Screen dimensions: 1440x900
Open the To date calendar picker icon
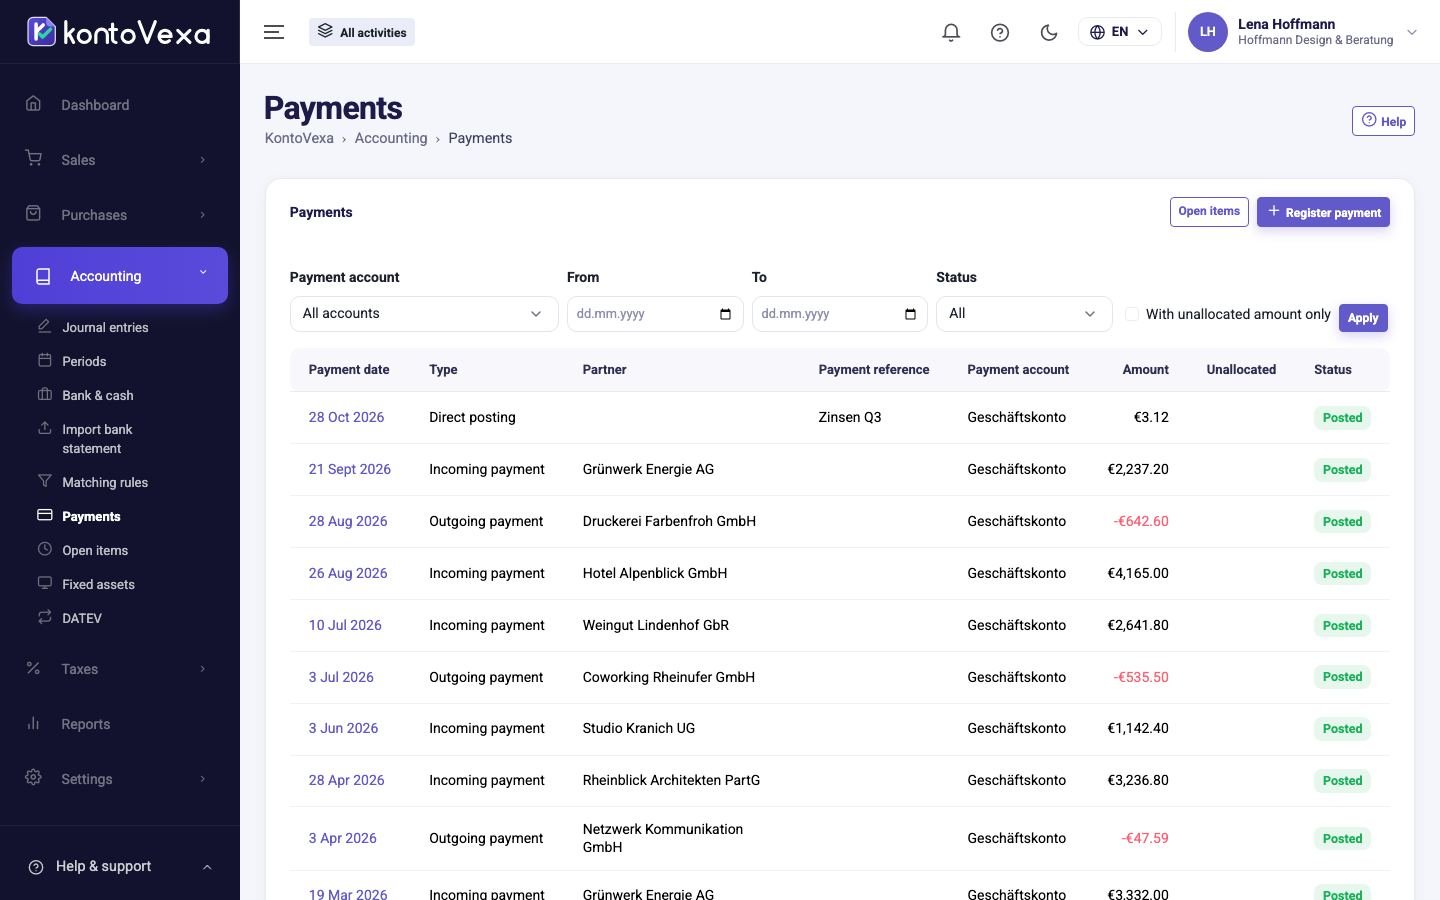910,314
